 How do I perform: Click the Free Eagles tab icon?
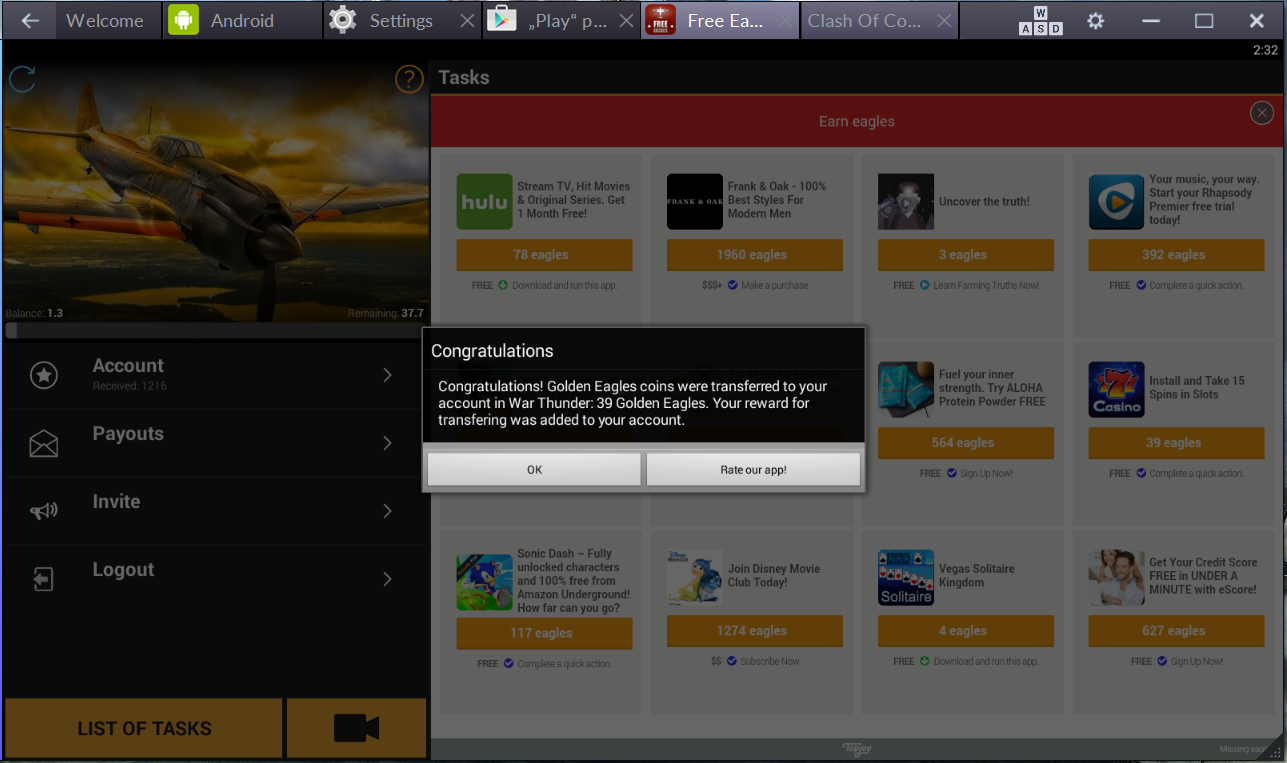coord(660,21)
